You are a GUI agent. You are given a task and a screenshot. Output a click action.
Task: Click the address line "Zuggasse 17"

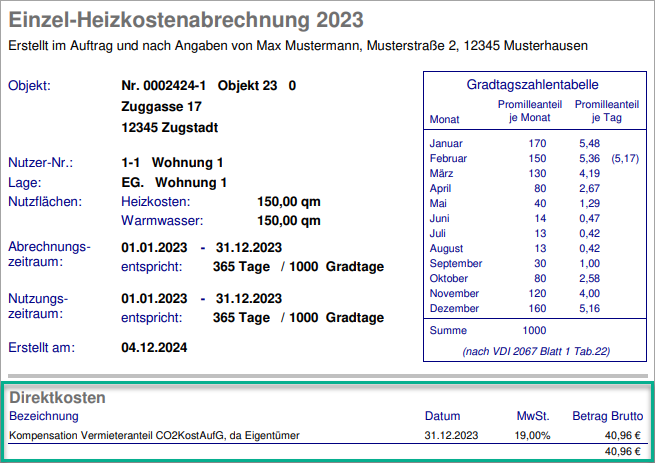tap(161, 107)
